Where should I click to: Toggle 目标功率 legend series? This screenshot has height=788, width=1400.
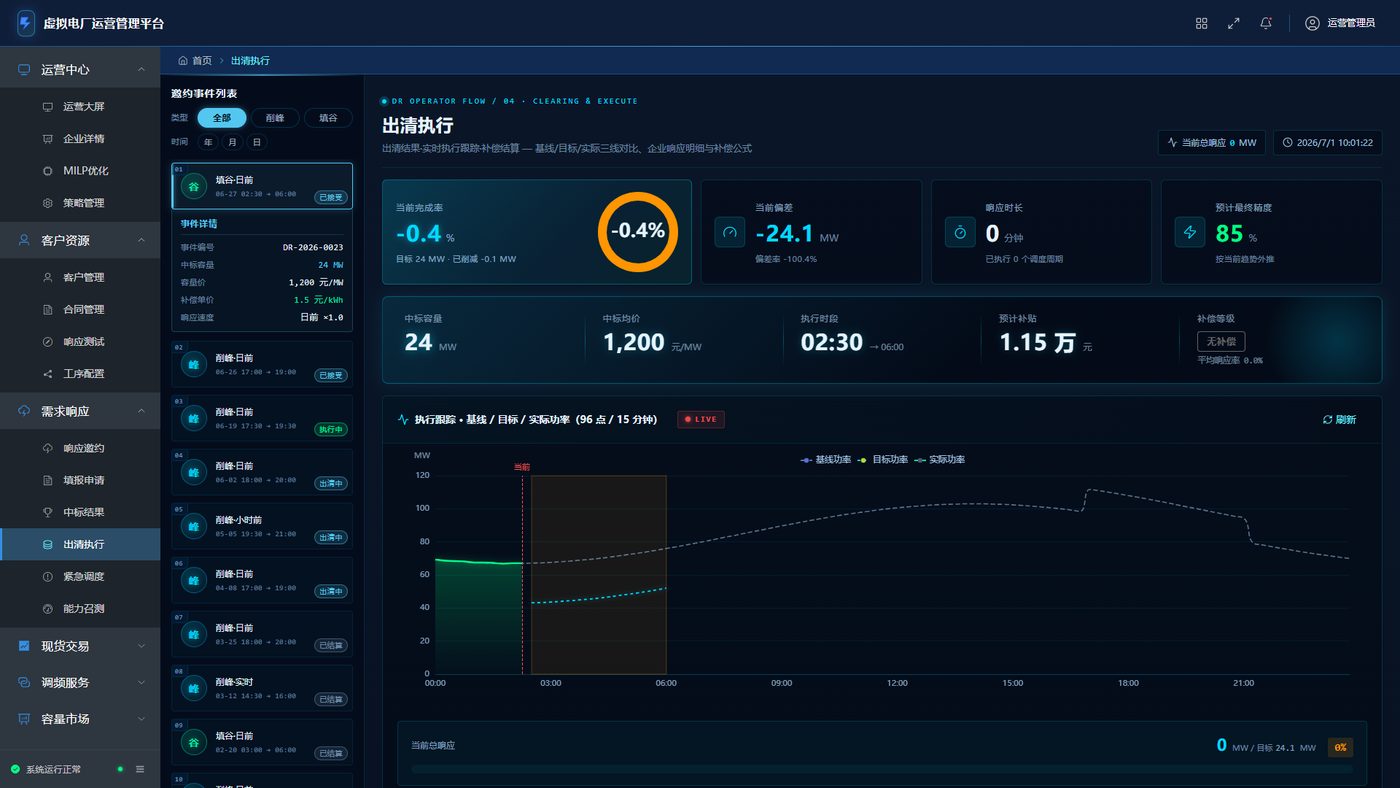click(883, 460)
